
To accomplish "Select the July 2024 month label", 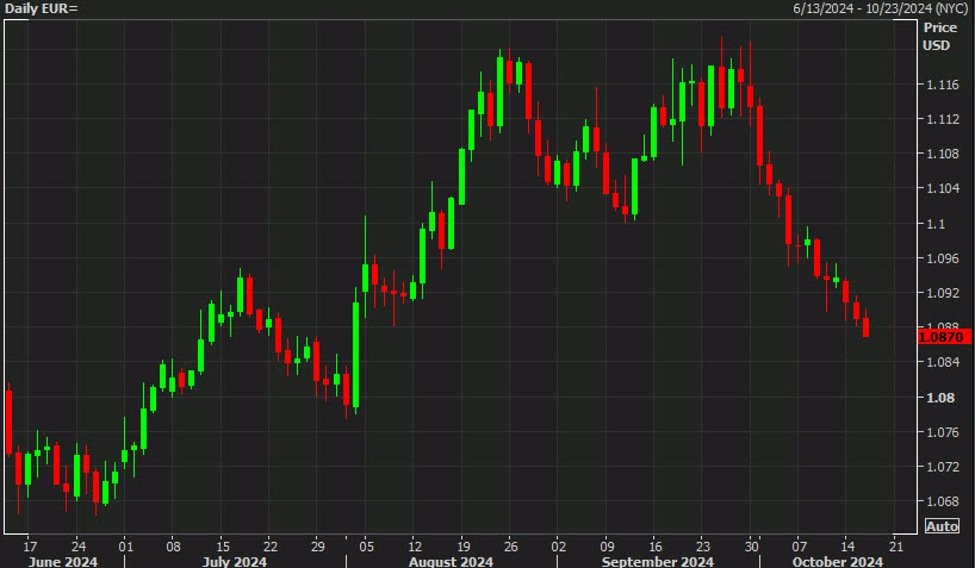I will (233, 562).
